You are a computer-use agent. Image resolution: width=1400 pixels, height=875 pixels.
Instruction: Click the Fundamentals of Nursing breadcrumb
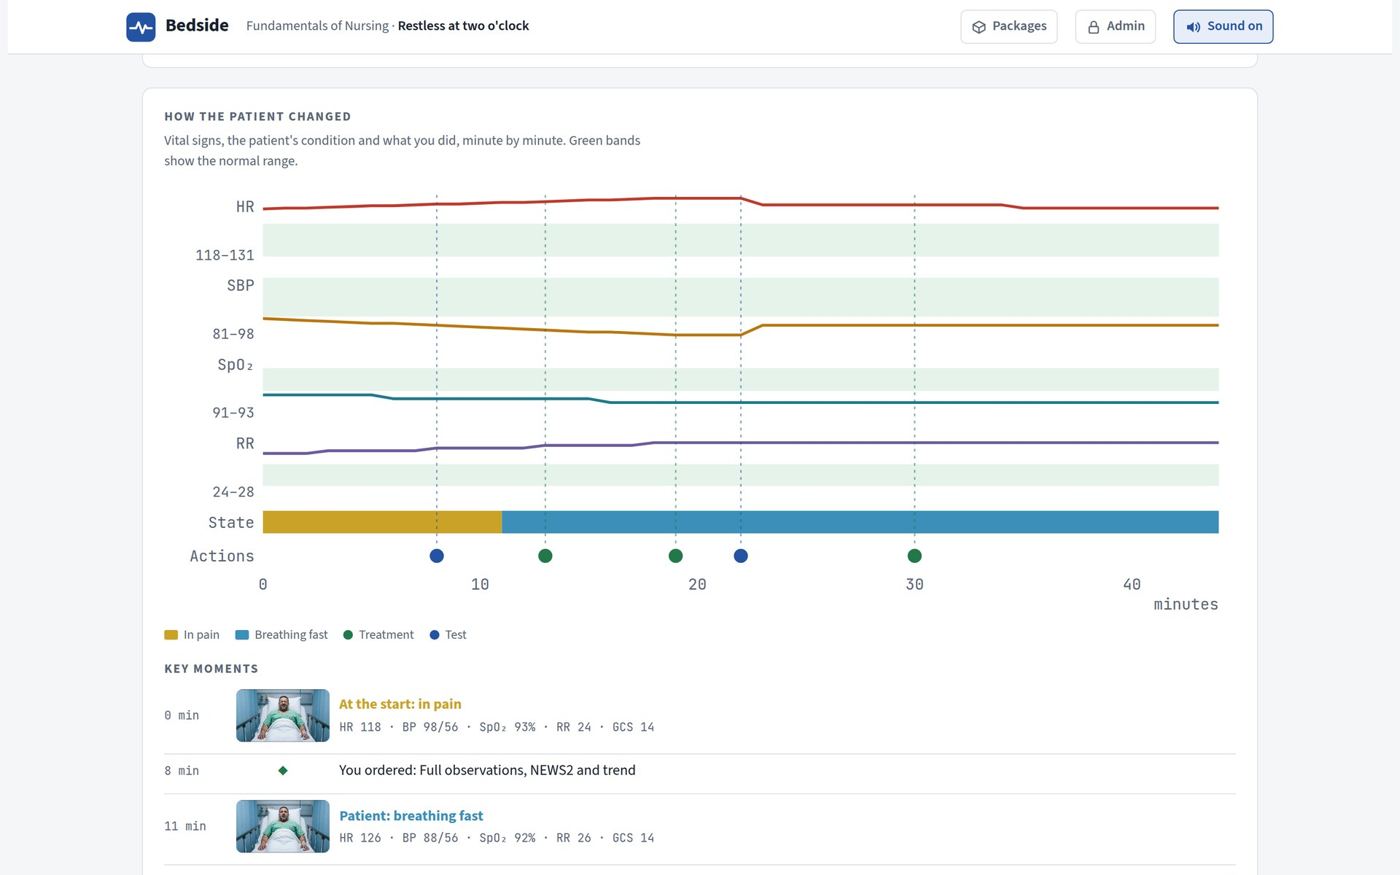point(317,26)
